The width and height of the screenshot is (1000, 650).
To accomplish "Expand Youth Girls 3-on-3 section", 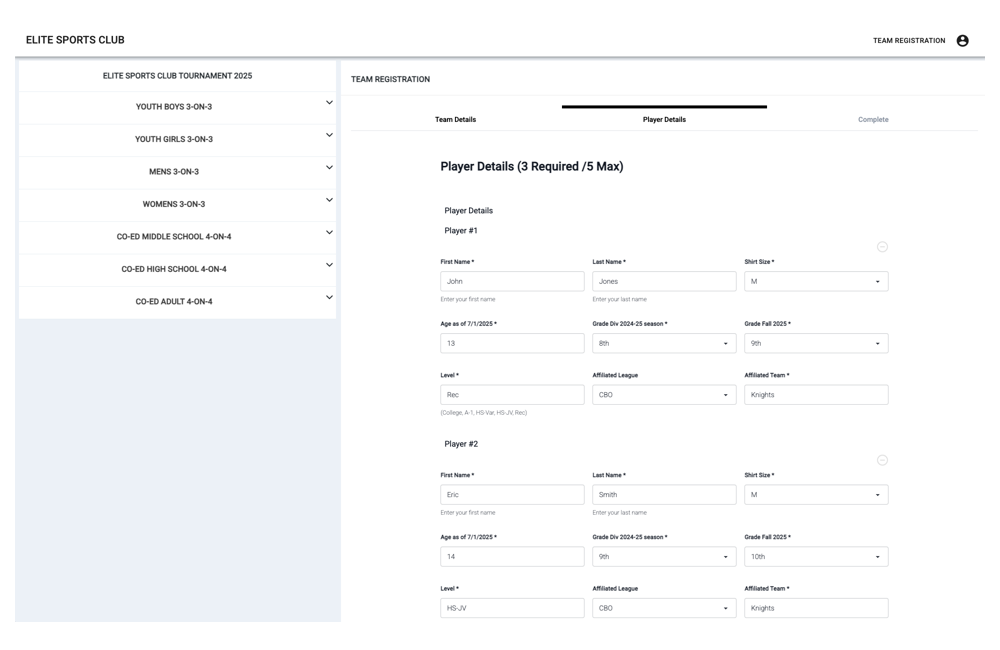I will click(x=329, y=136).
